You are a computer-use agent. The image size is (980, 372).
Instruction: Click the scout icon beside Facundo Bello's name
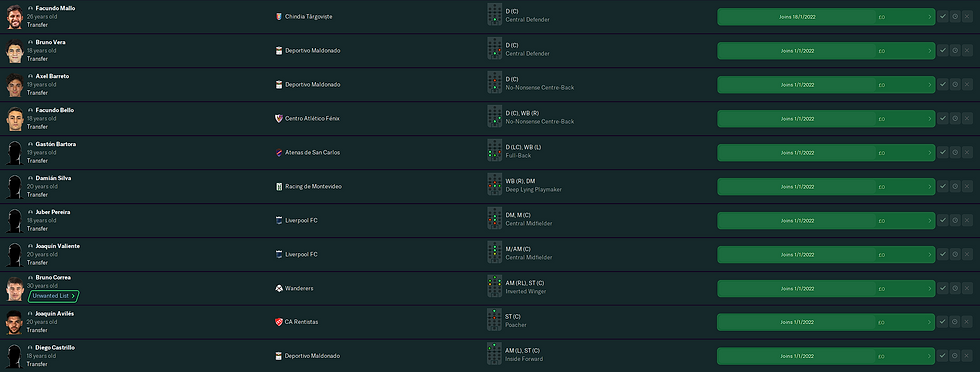tap(31, 110)
